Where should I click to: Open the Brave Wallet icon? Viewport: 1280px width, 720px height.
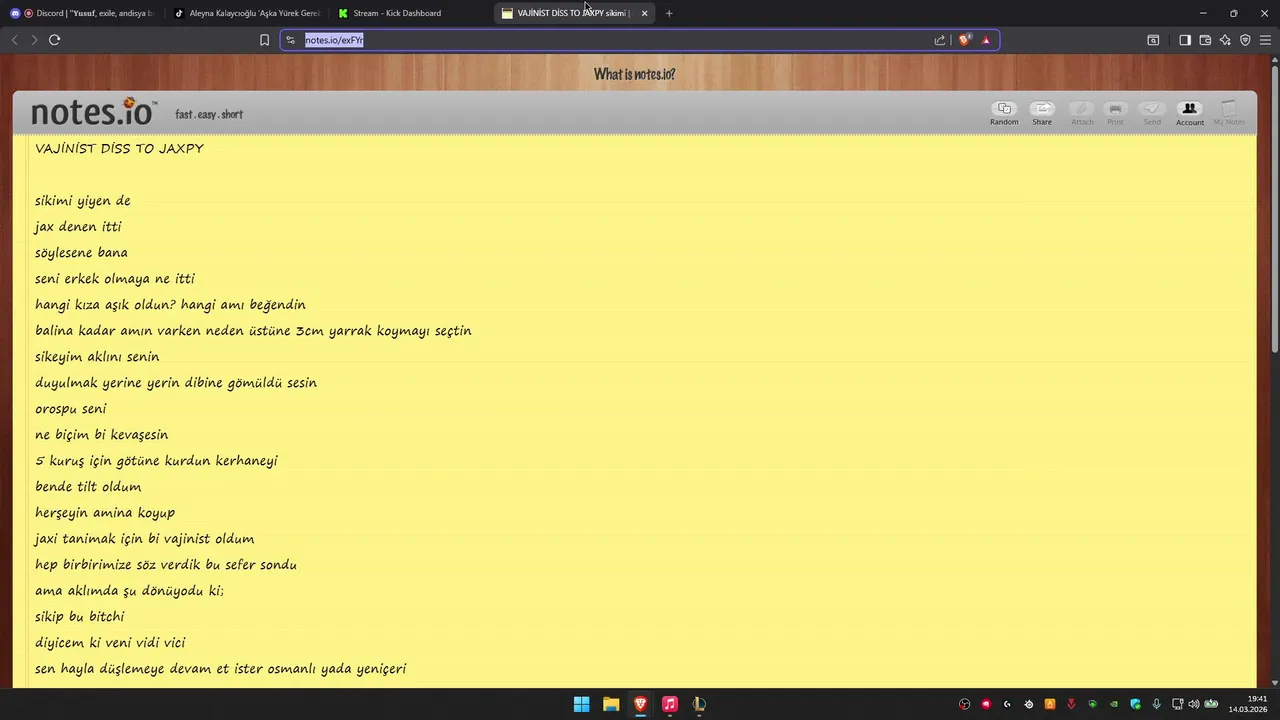pos(1205,40)
